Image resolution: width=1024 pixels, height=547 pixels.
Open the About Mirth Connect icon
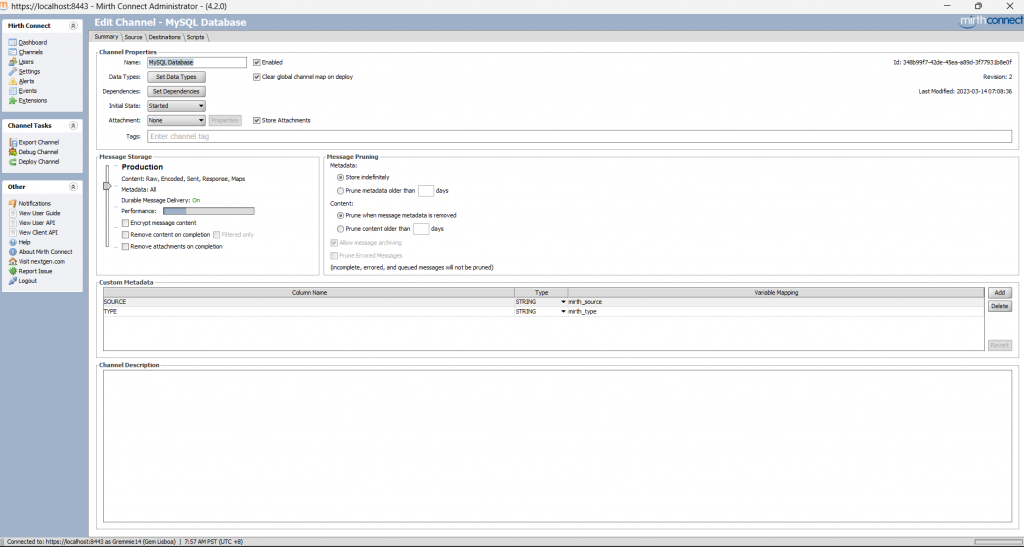pos(12,252)
